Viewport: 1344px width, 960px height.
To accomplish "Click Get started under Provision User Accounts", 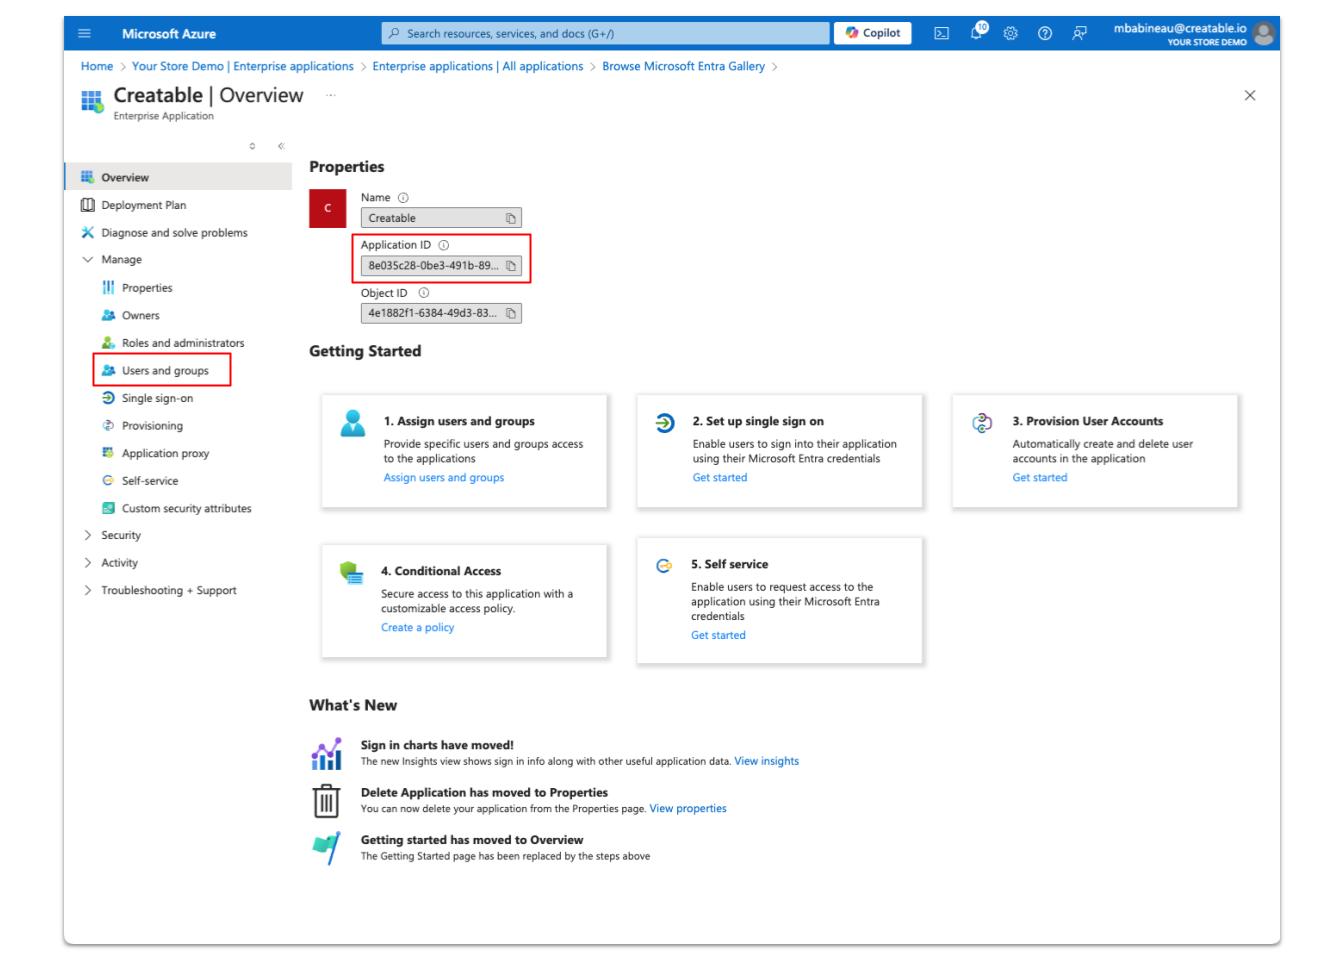I will (1040, 478).
